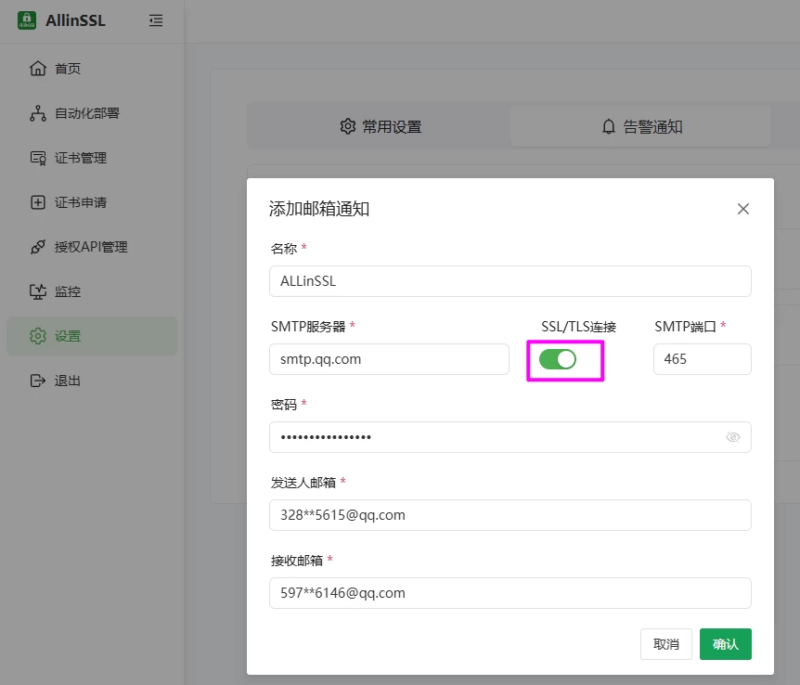The height and width of the screenshot is (685, 800).
Task: Close the 添加邮箱通知 dialog
Action: pyautogui.click(x=743, y=208)
